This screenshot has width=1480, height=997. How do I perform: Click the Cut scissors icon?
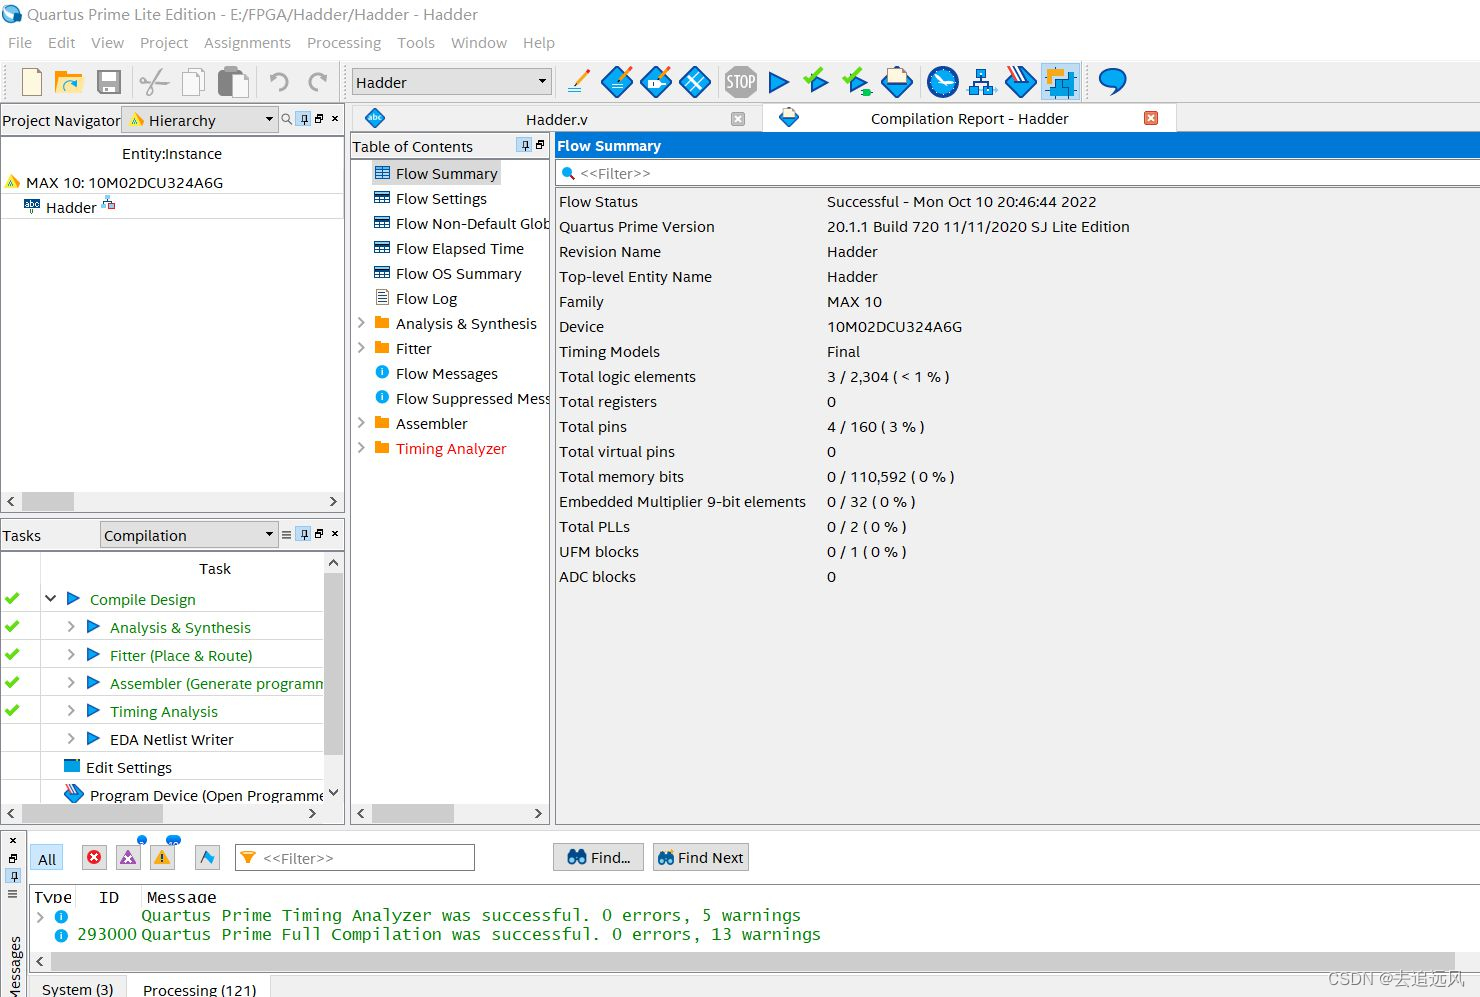point(154,82)
